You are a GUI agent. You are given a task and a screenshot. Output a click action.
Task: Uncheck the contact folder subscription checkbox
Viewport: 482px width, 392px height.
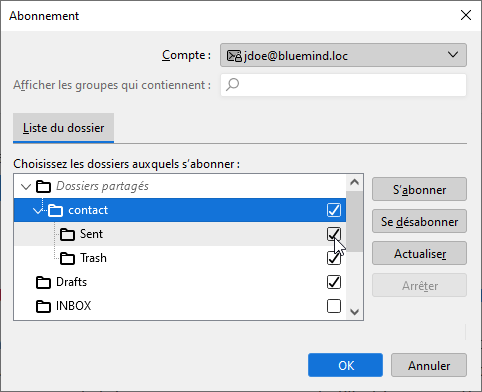[x=334, y=210]
